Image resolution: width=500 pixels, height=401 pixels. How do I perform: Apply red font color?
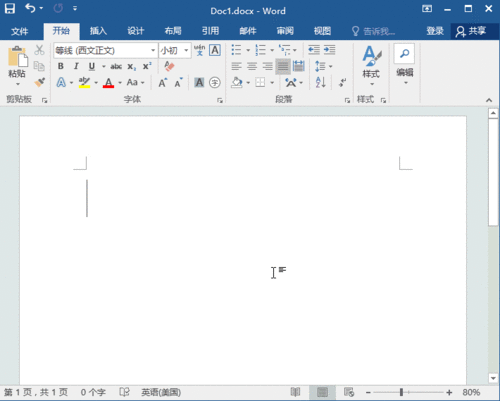pos(109,82)
